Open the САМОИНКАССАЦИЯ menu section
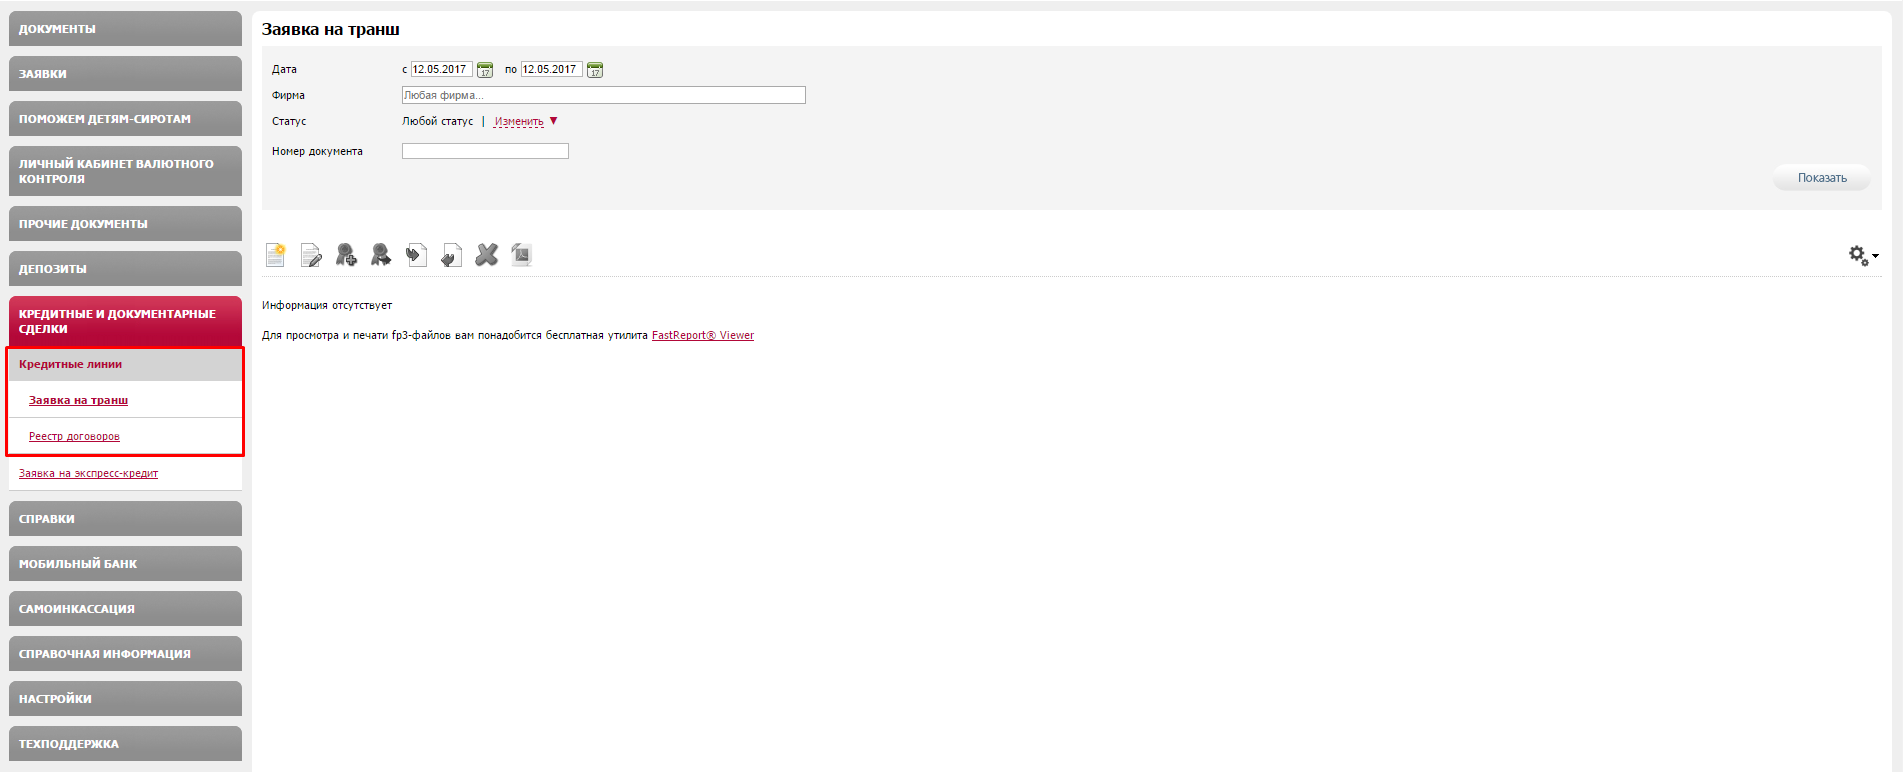This screenshot has height=772, width=1903. coord(125,609)
